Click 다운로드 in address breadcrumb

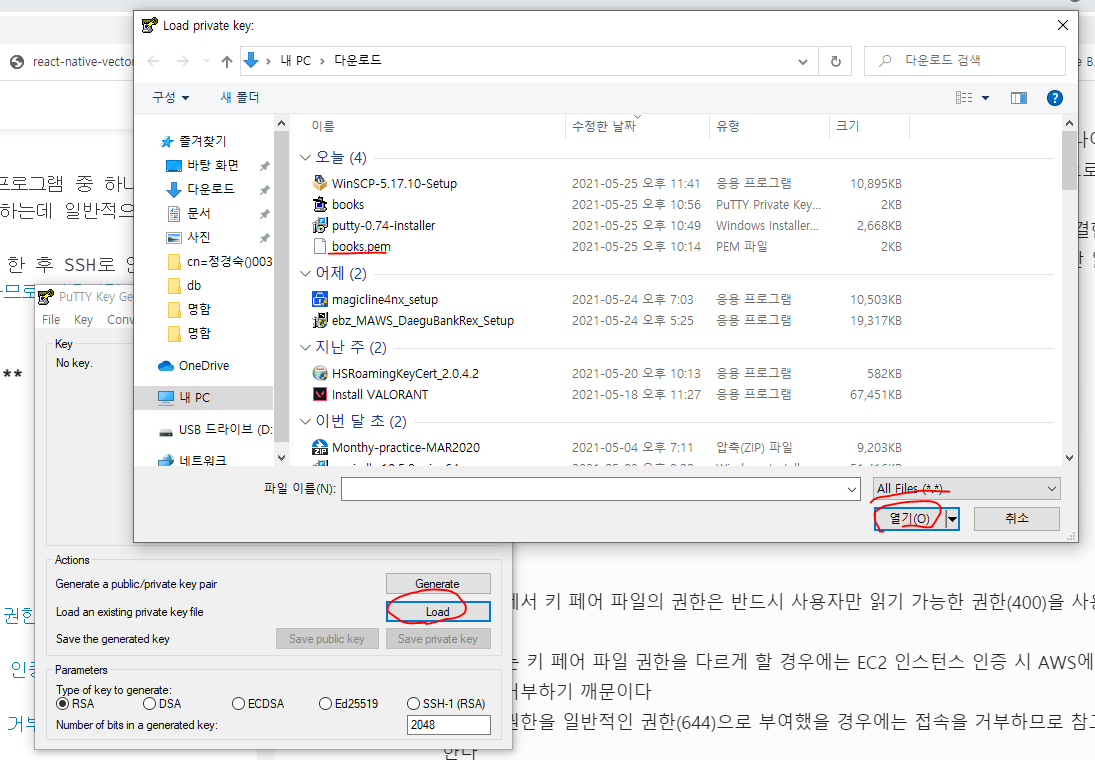click(358, 61)
